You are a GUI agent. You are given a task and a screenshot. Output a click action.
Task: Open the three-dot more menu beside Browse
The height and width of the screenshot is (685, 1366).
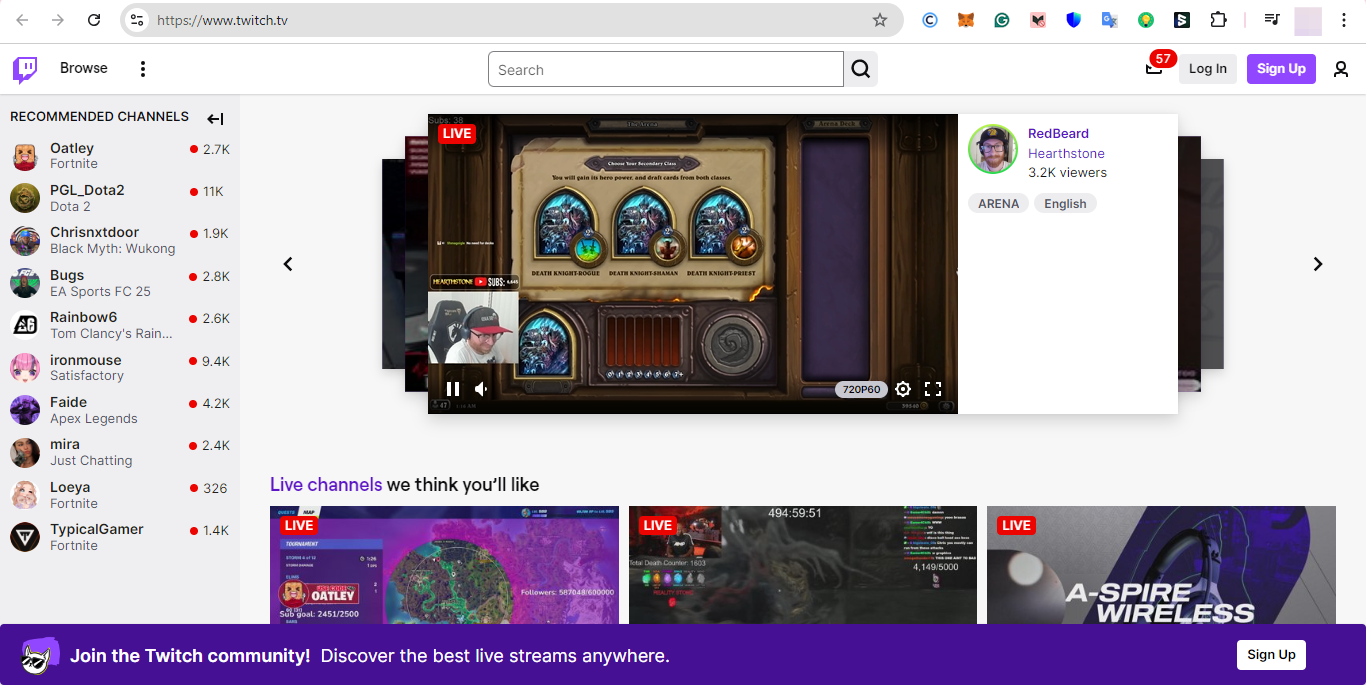143,69
